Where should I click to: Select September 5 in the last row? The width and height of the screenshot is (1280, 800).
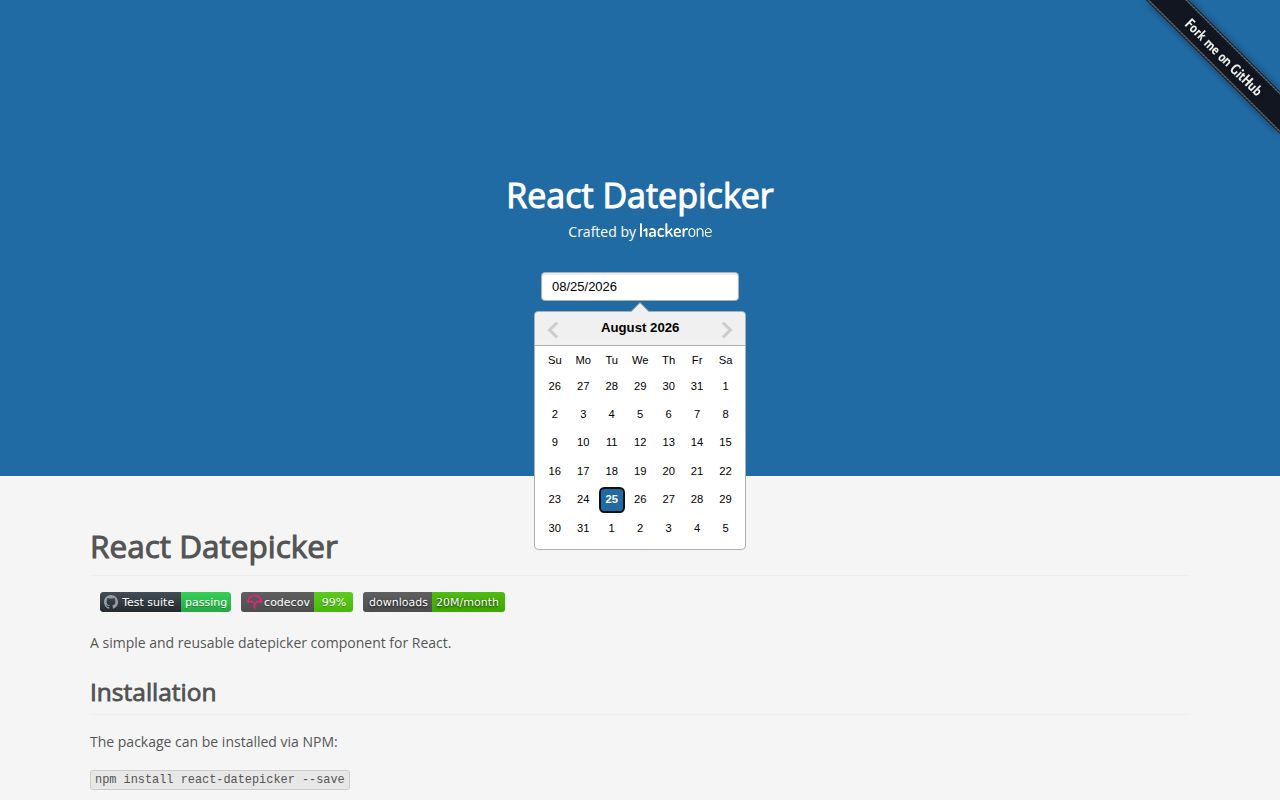click(x=726, y=528)
